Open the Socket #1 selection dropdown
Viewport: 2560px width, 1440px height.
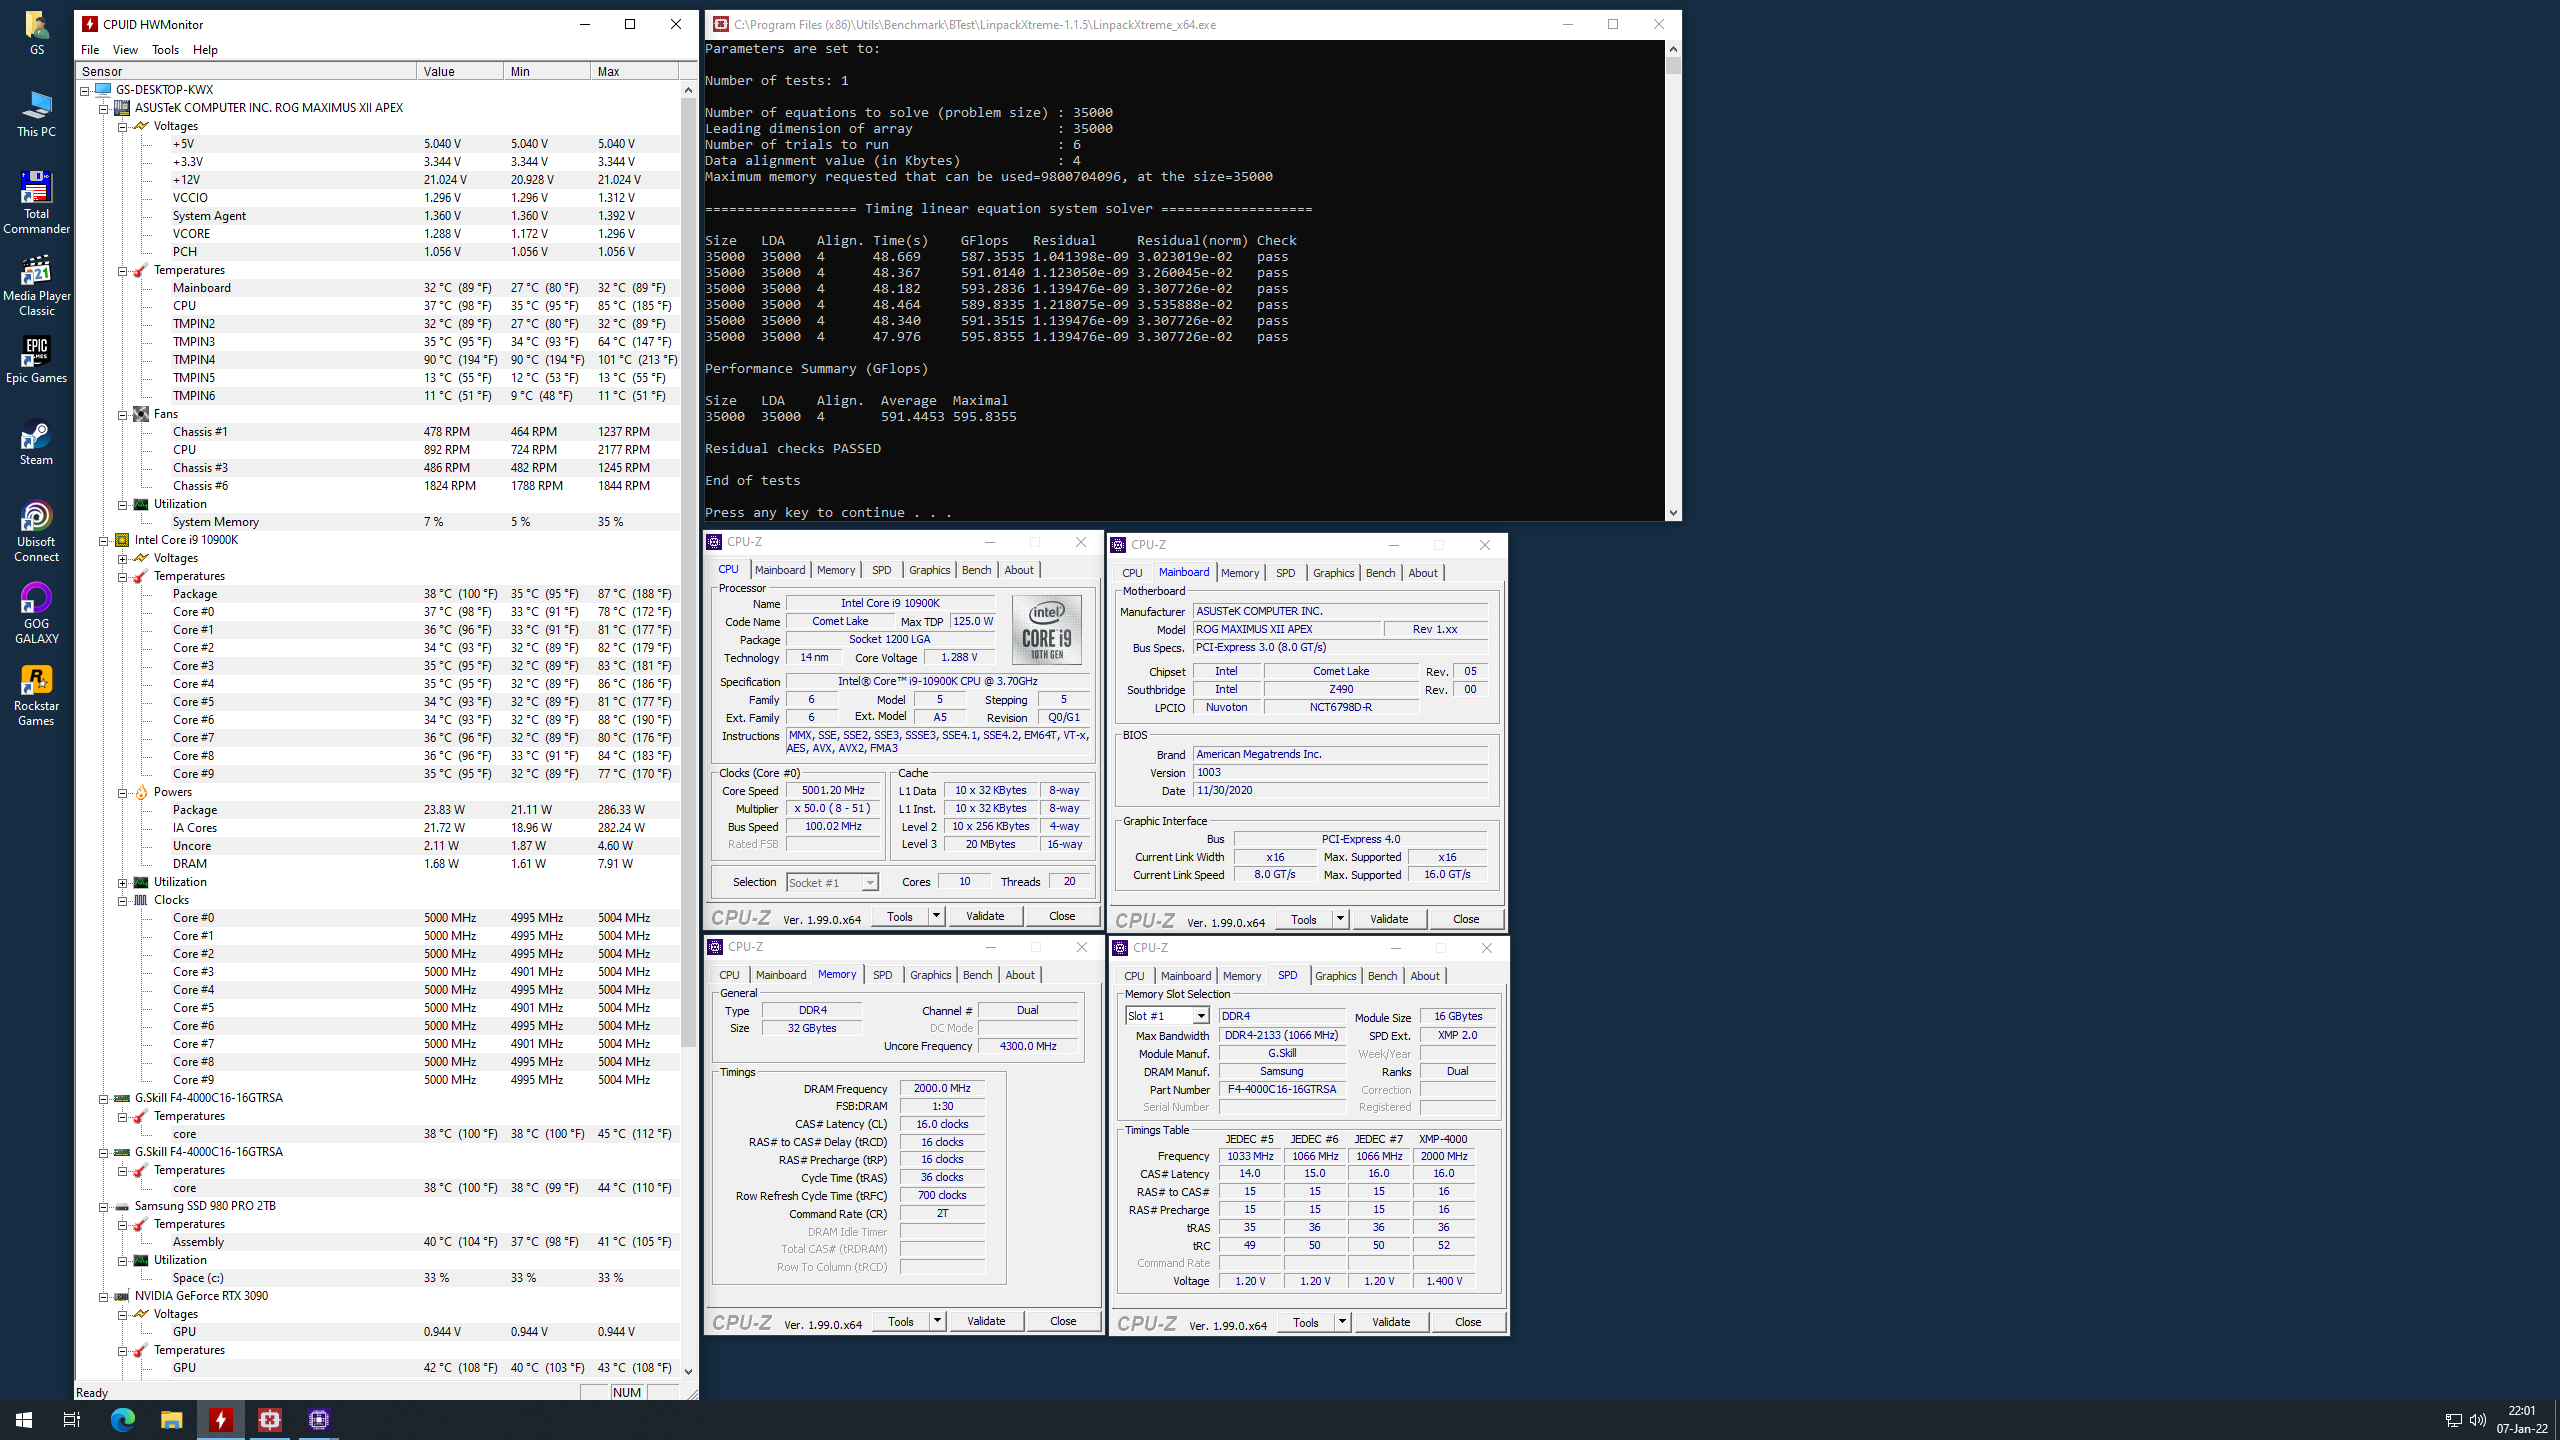(869, 882)
